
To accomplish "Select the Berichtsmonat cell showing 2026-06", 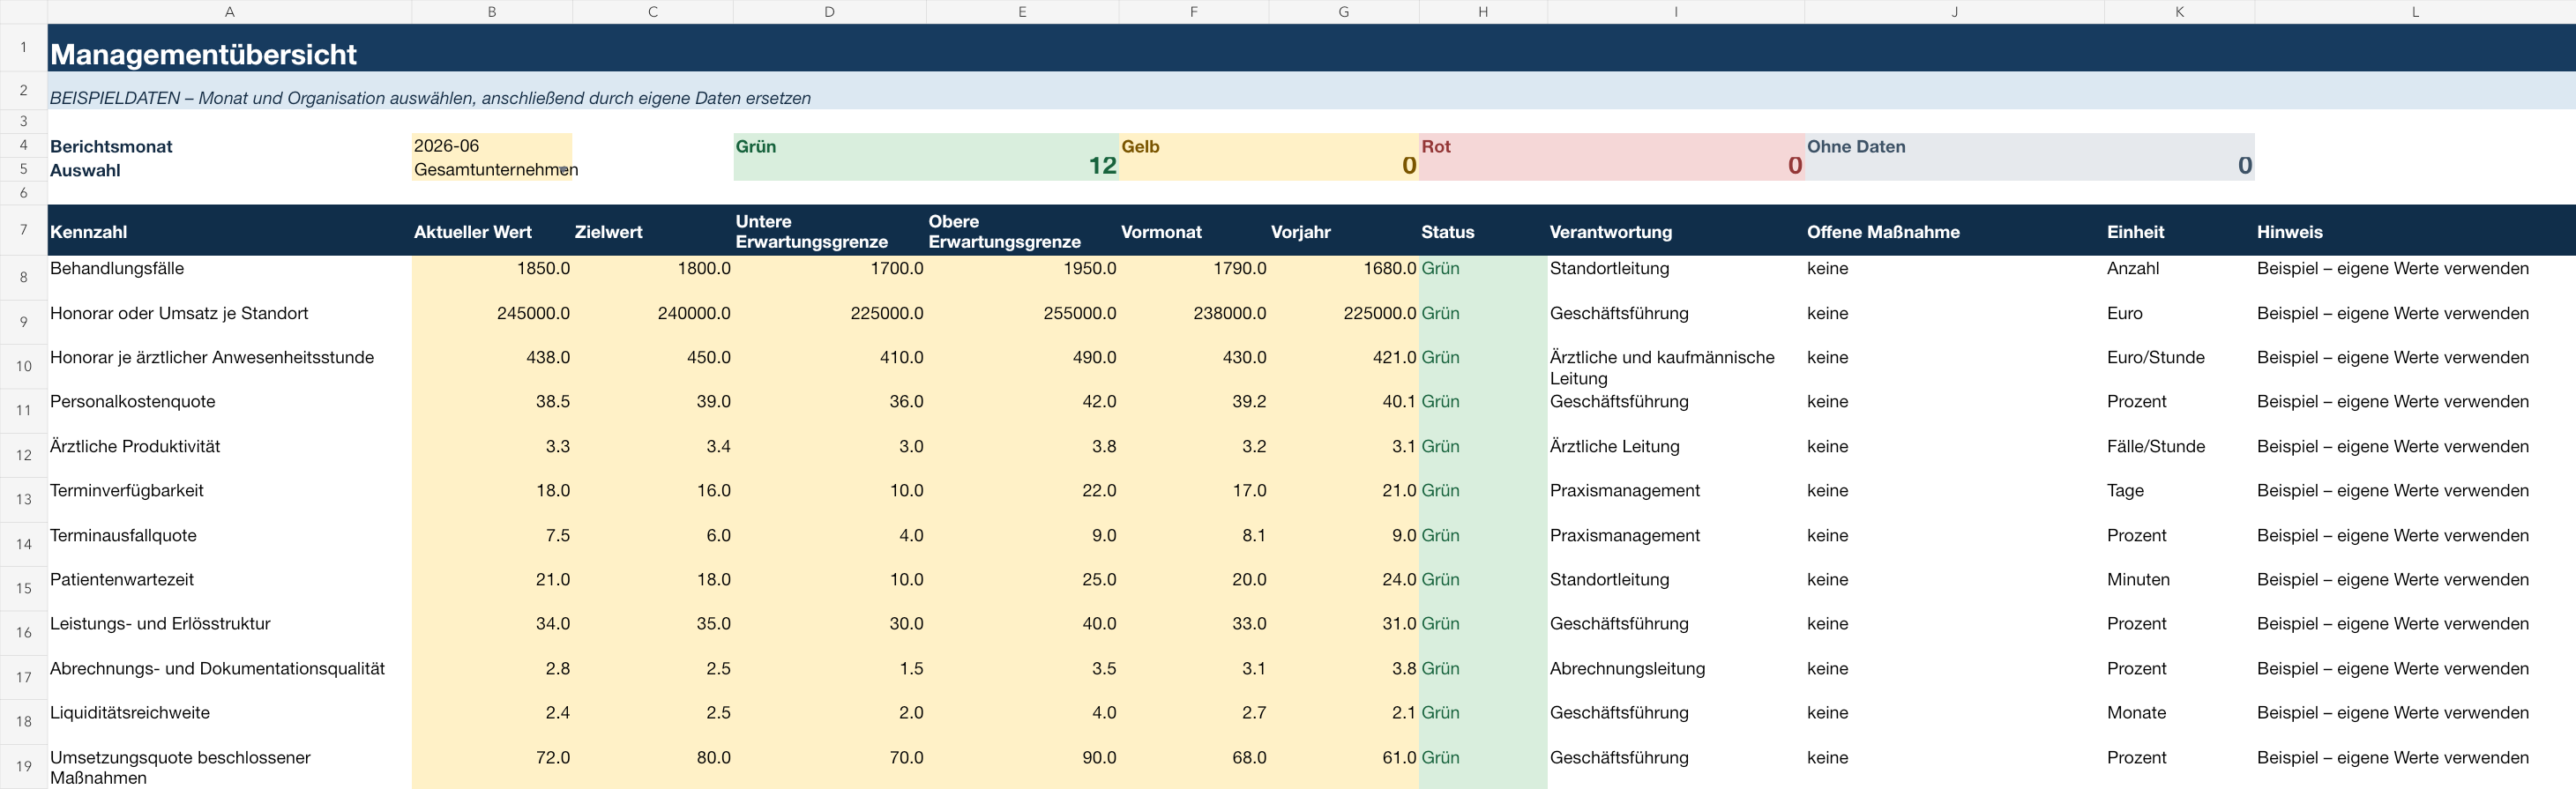I will [491, 145].
